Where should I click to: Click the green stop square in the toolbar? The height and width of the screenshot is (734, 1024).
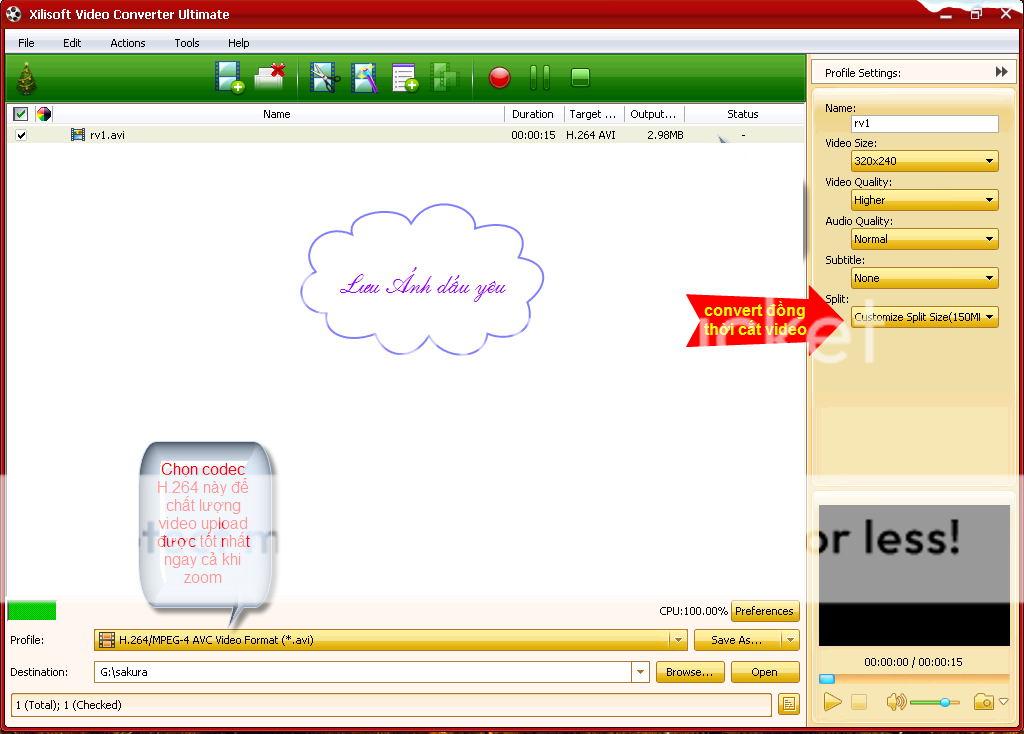(580, 78)
